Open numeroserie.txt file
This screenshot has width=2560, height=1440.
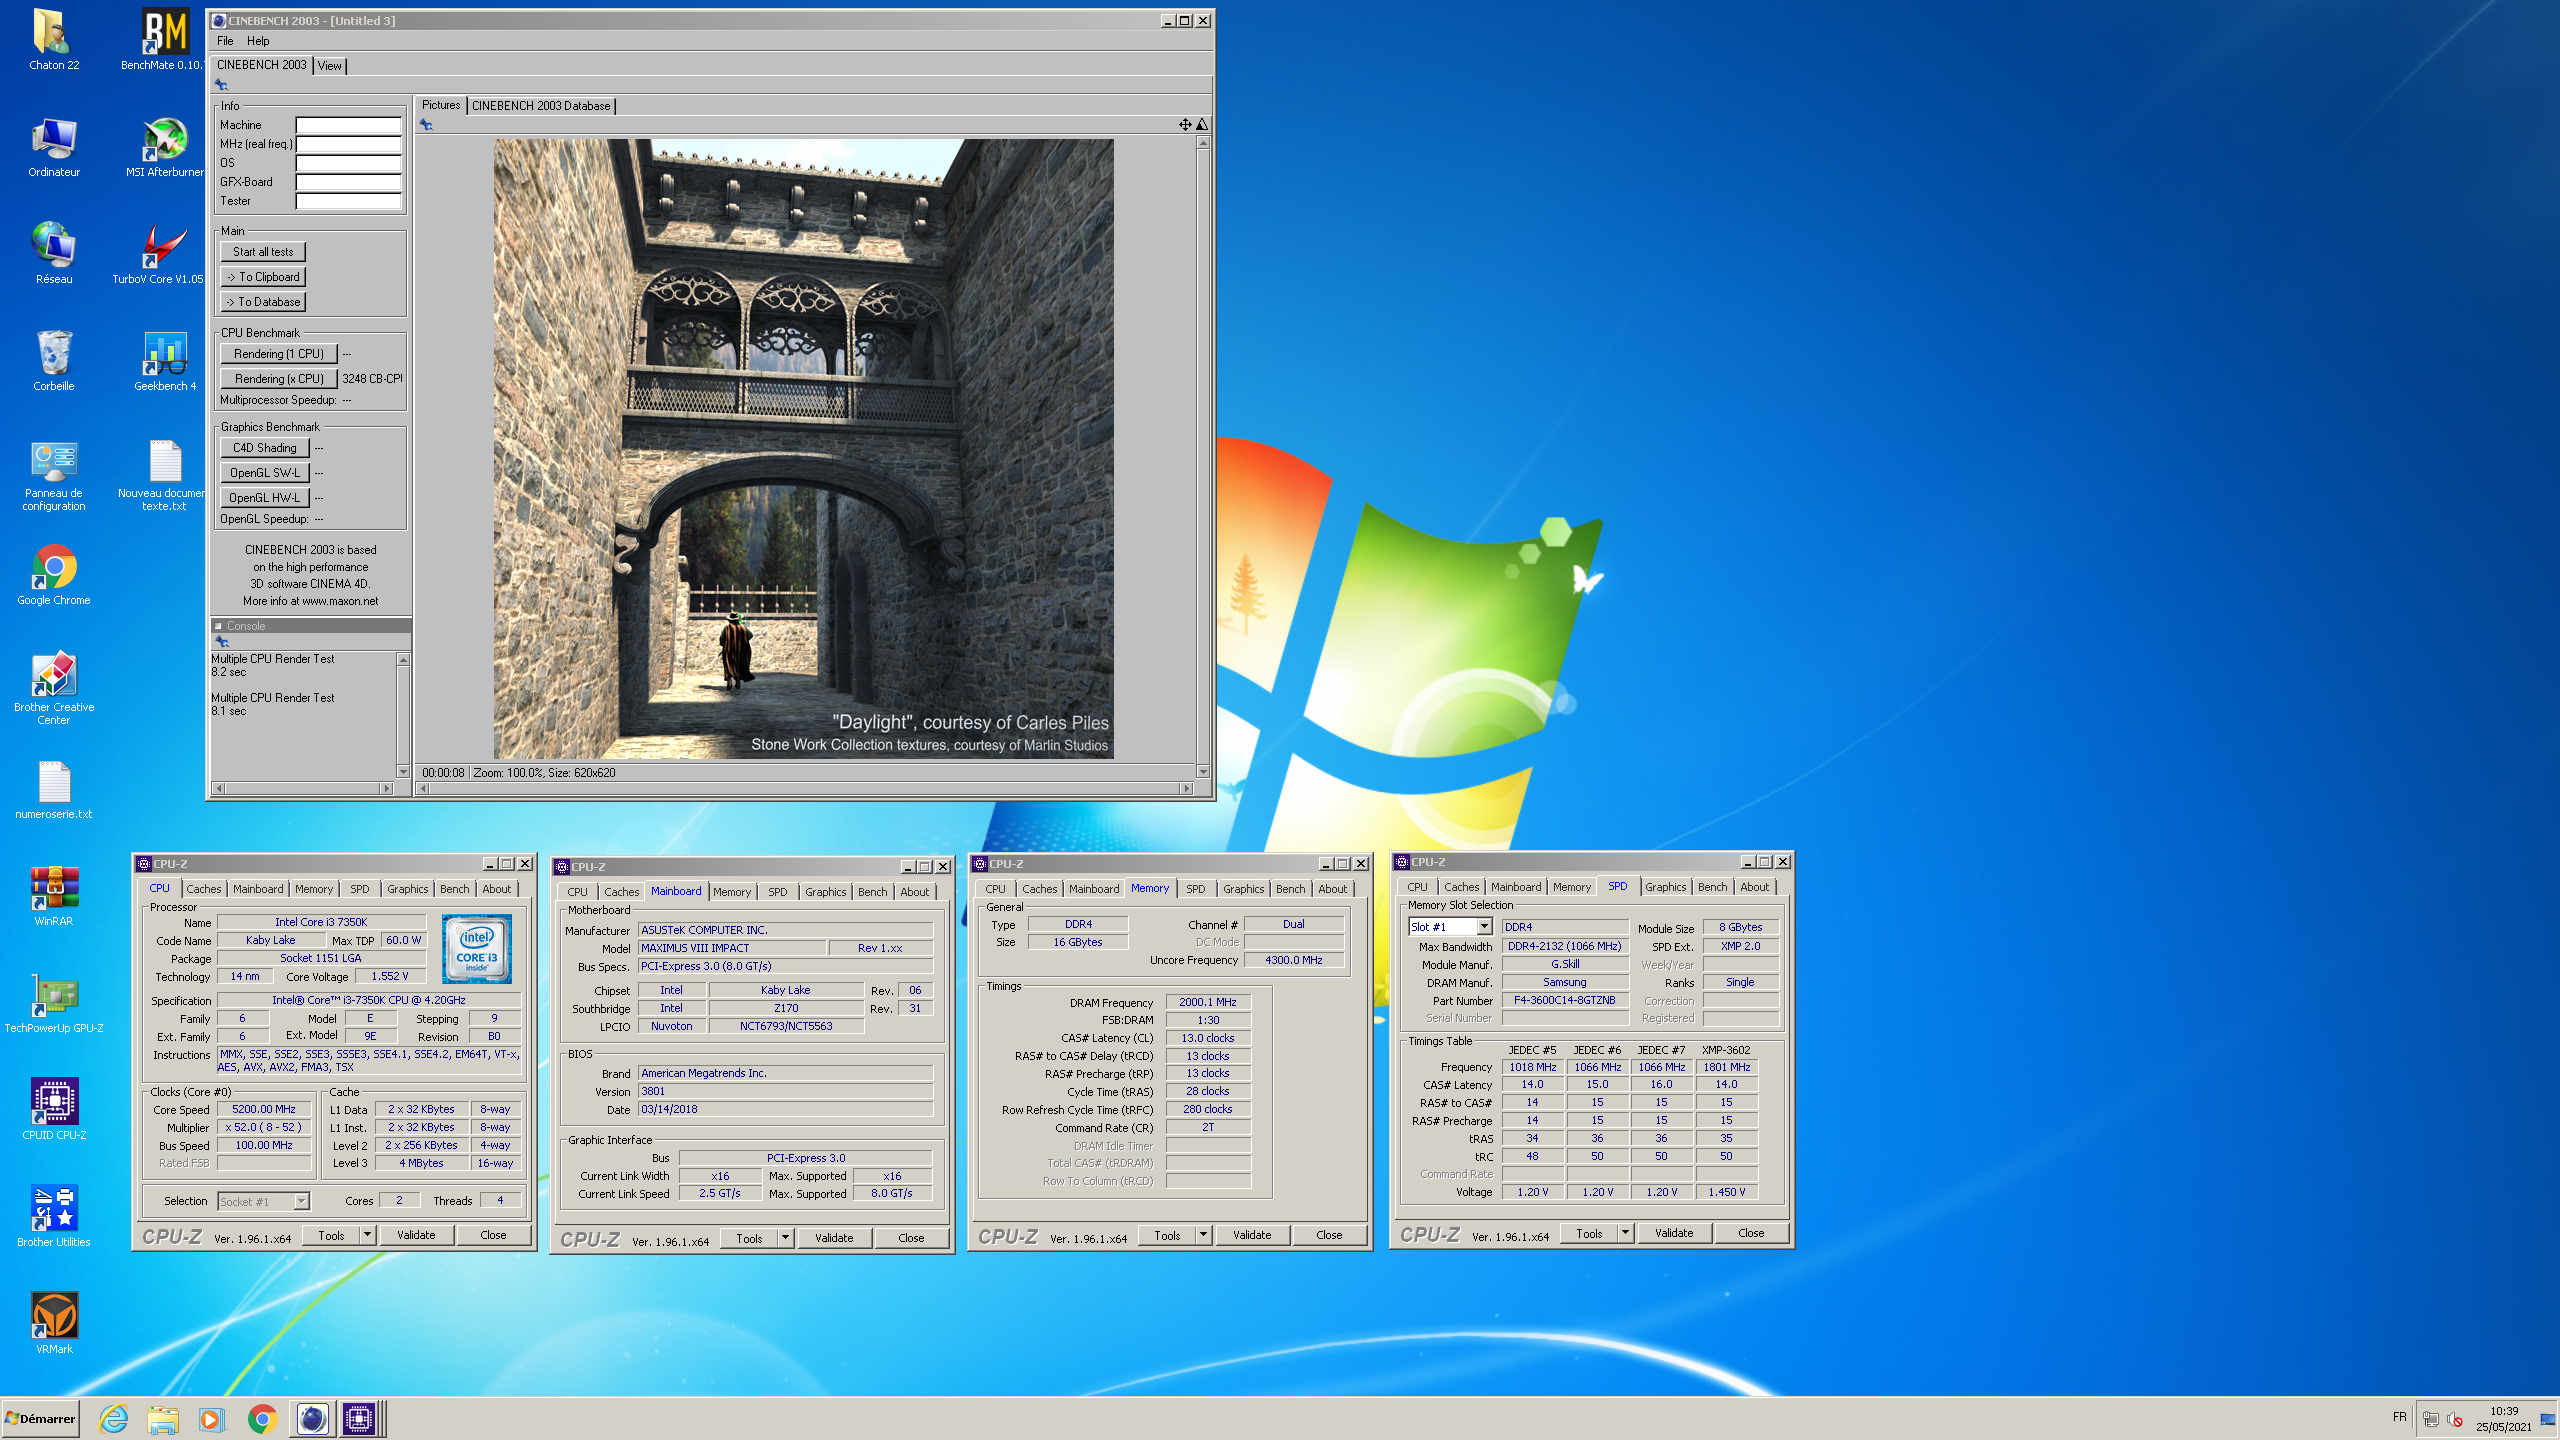53,790
